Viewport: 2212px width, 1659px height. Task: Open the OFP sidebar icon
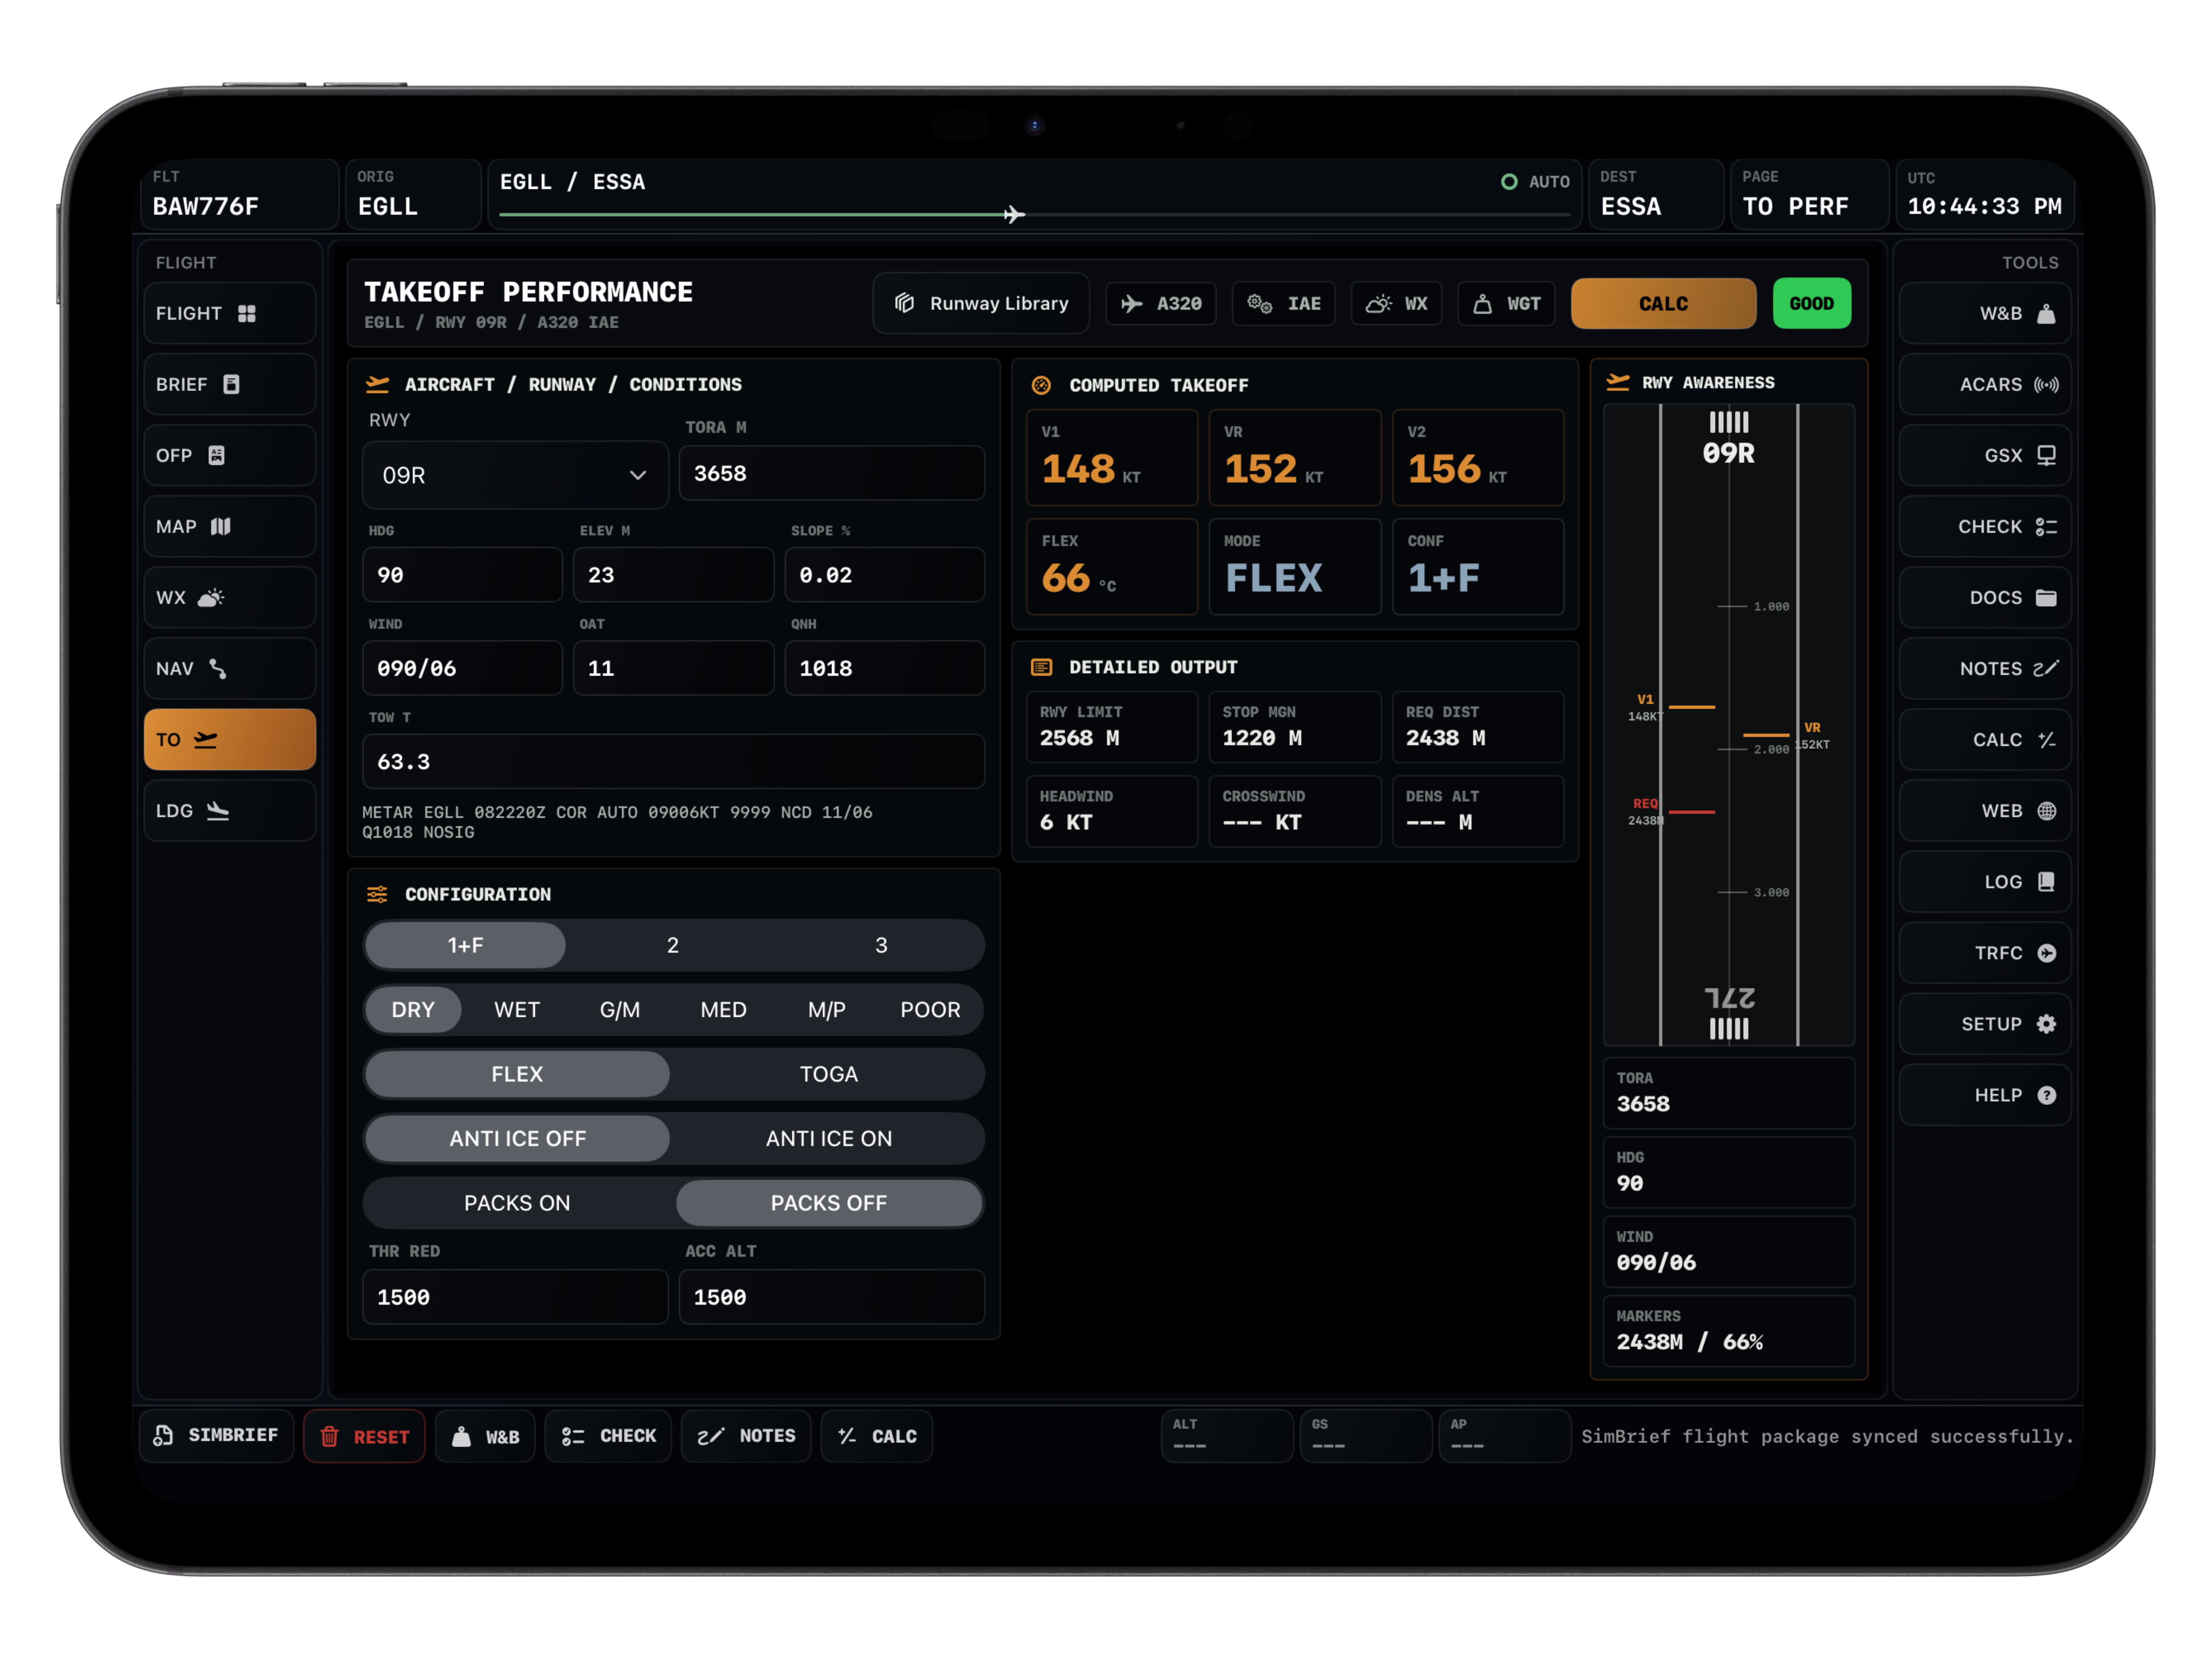[216, 456]
